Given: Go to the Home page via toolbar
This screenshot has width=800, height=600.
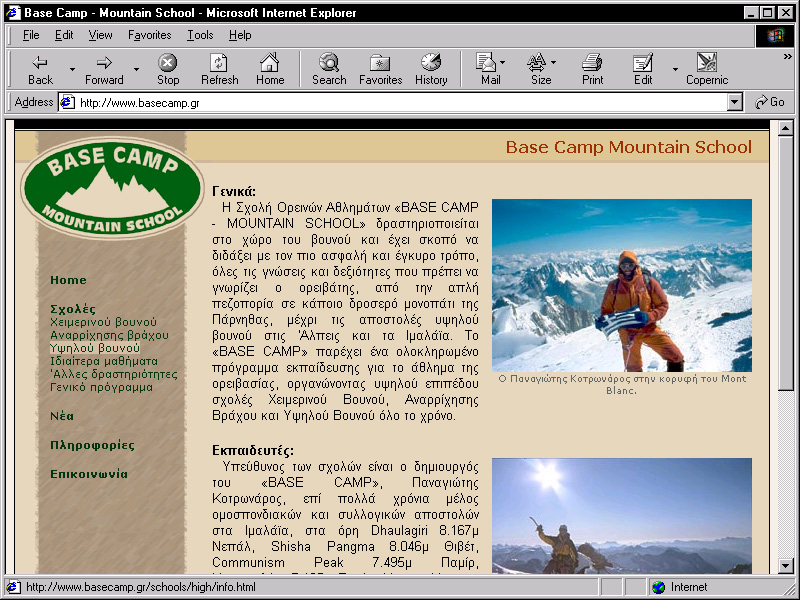Looking at the screenshot, I should click(x=270, y=69).
